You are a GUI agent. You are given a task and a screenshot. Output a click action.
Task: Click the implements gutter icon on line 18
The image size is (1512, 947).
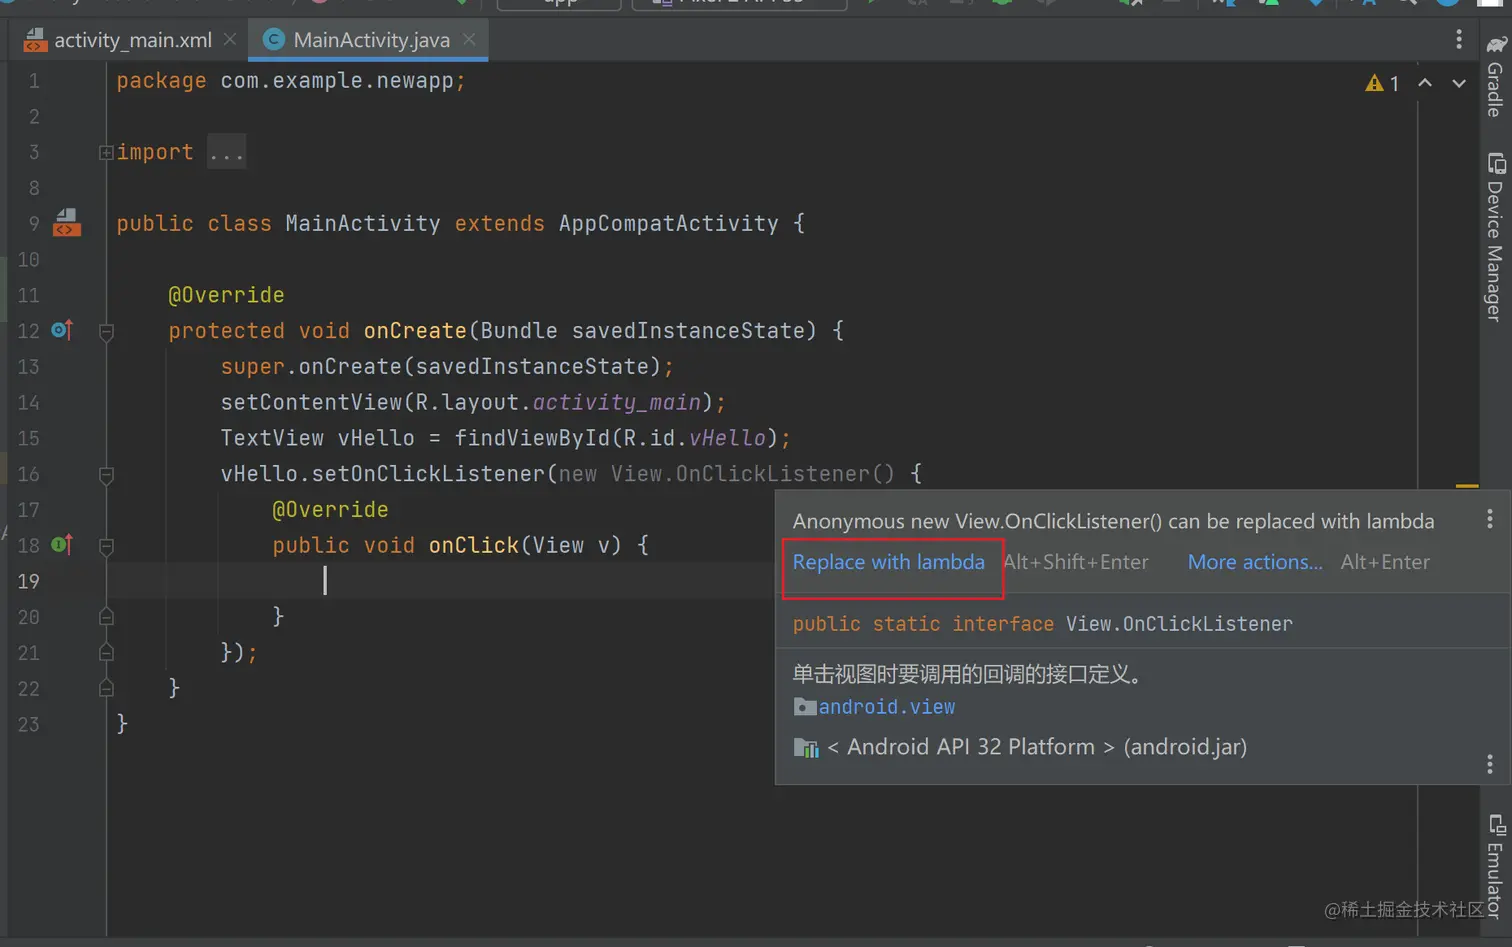62,544
